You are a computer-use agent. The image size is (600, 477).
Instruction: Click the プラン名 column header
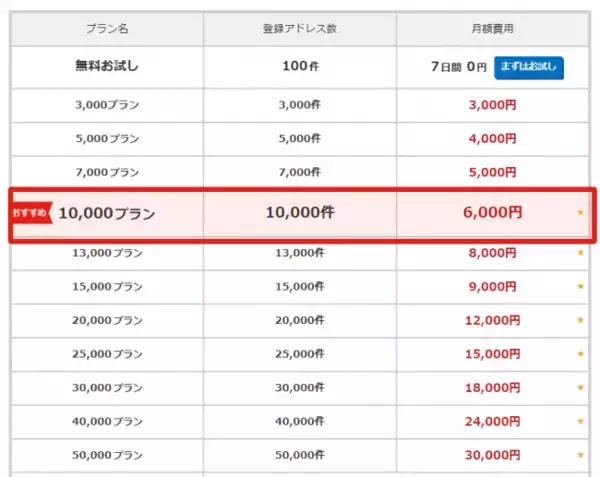(x=107, y=29)
